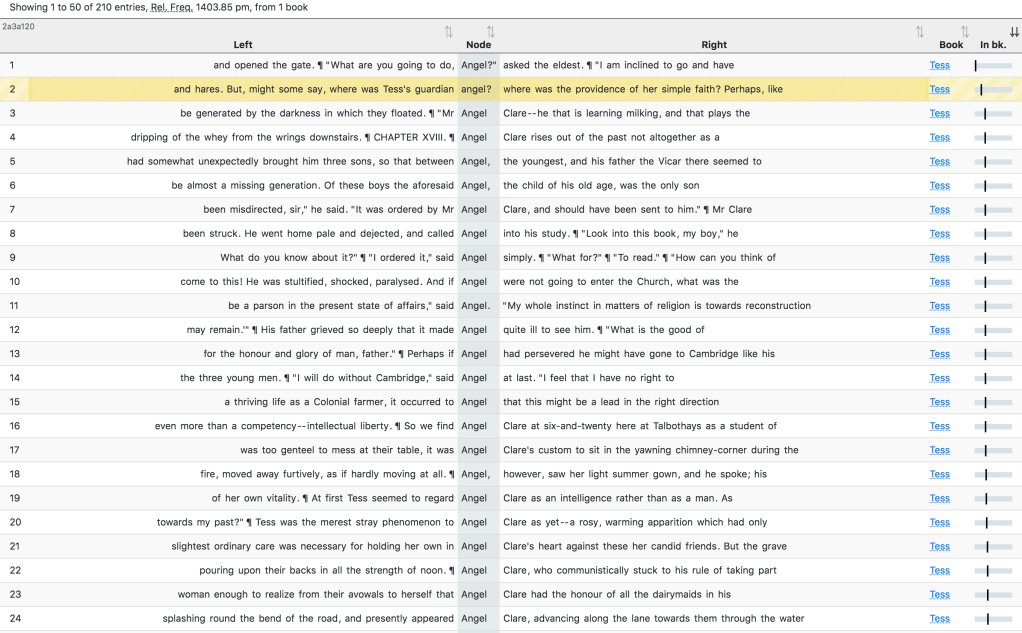Click the In bk. position bar for row 12

(993, 330)
